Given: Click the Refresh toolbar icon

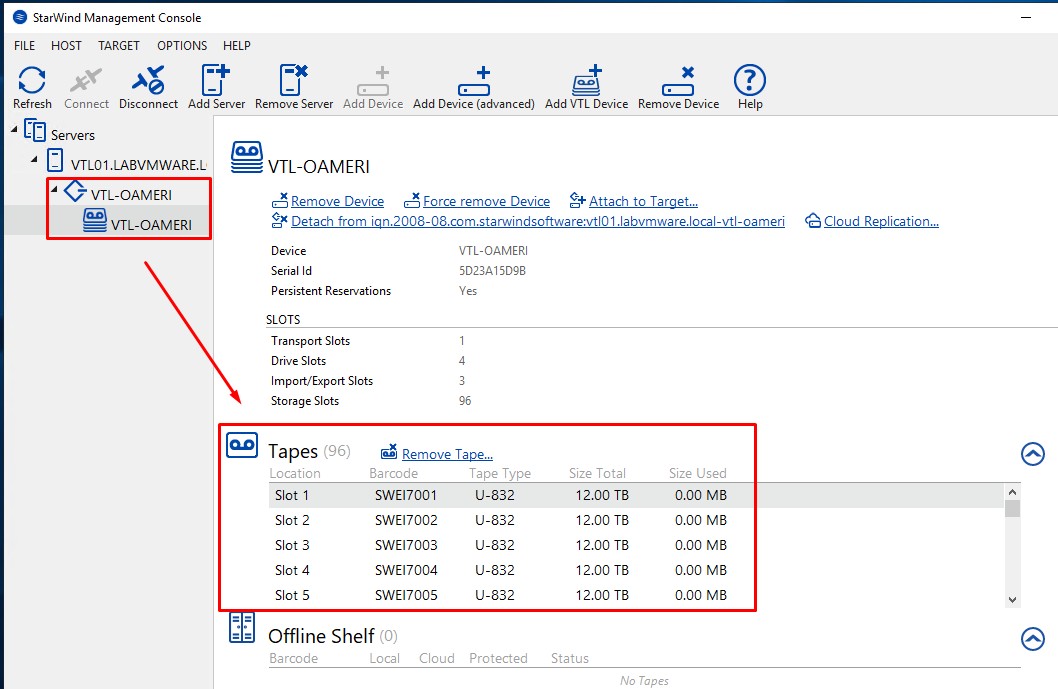Looking at the screenshot, I should (32, 82).
